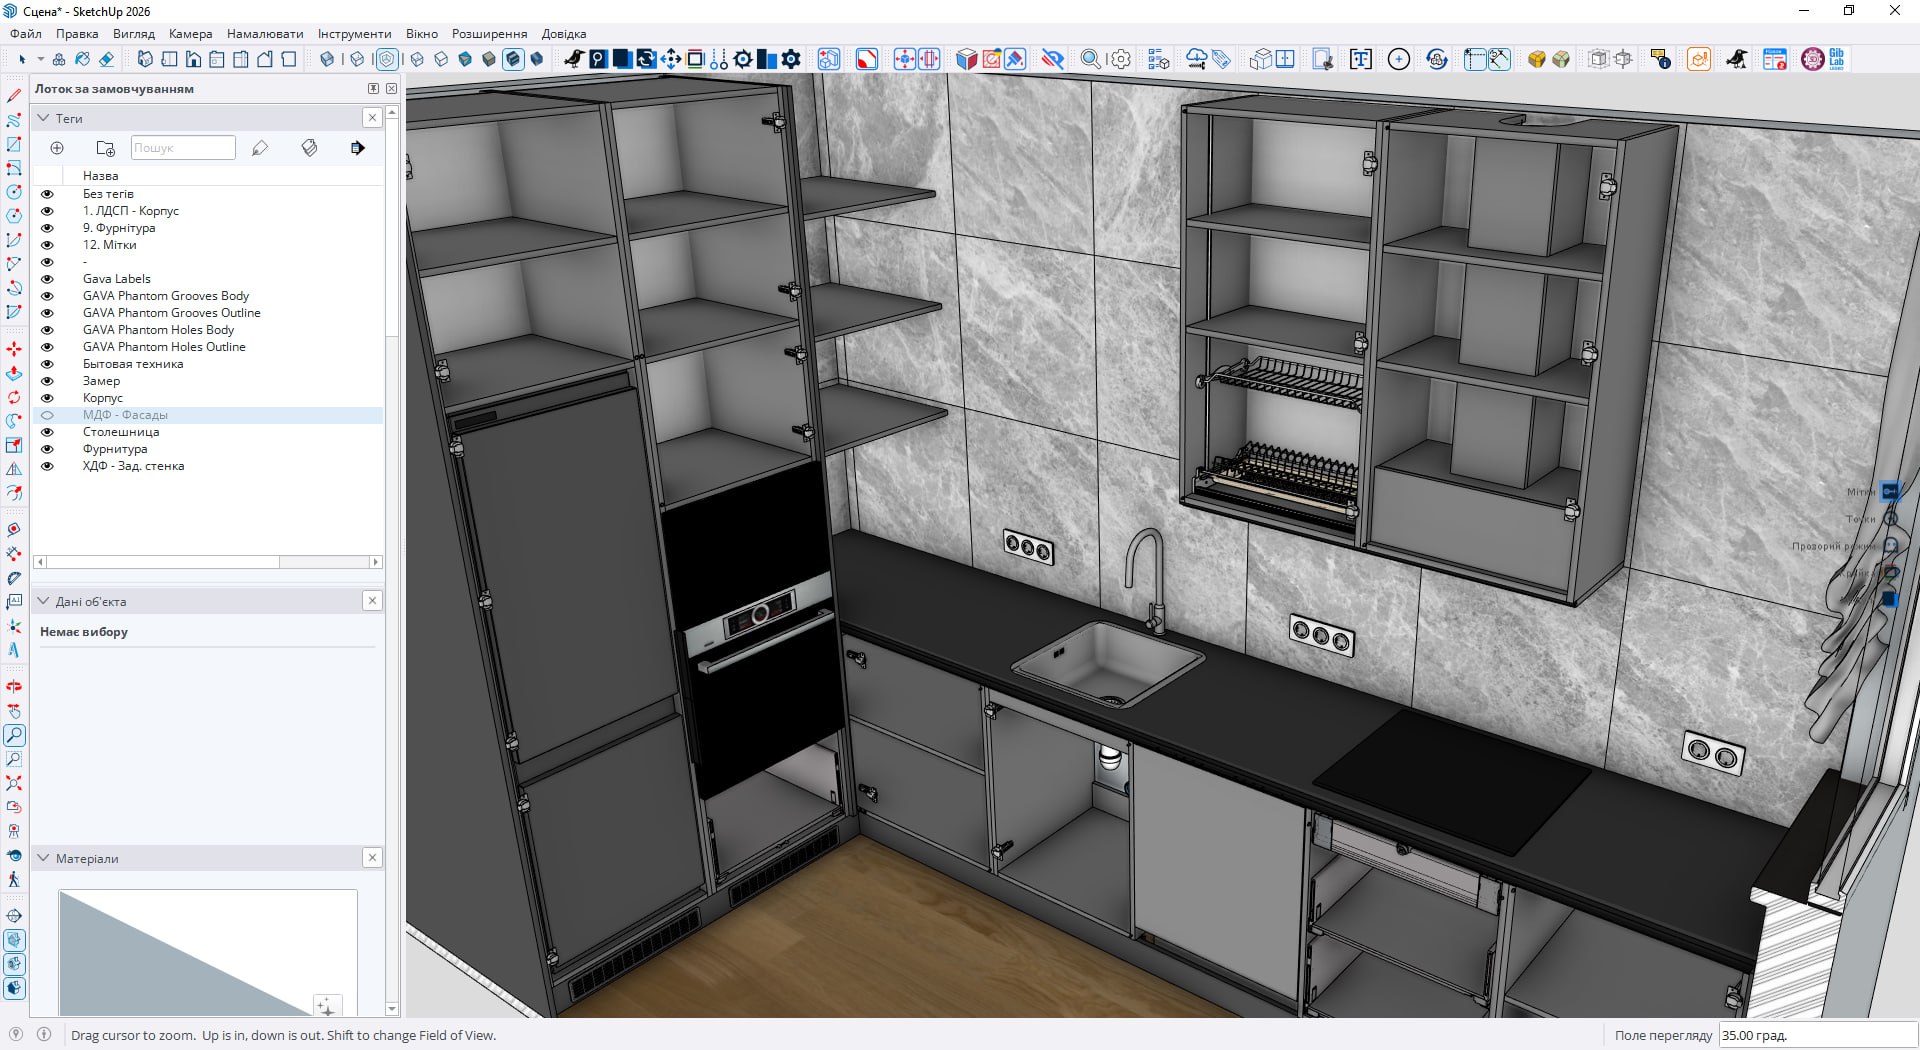Click the Paint Bucket tool

(x=82, y=59)
